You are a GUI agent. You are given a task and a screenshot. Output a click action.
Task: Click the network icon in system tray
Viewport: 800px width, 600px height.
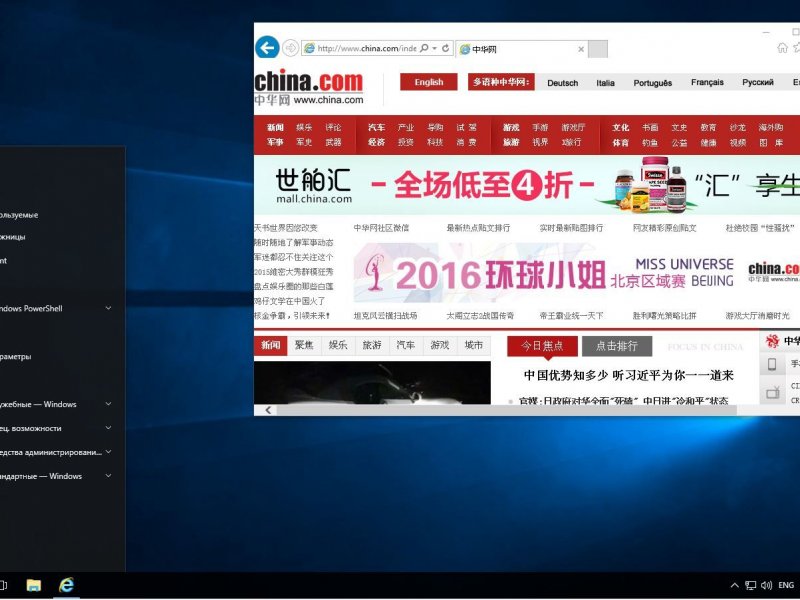751,585
